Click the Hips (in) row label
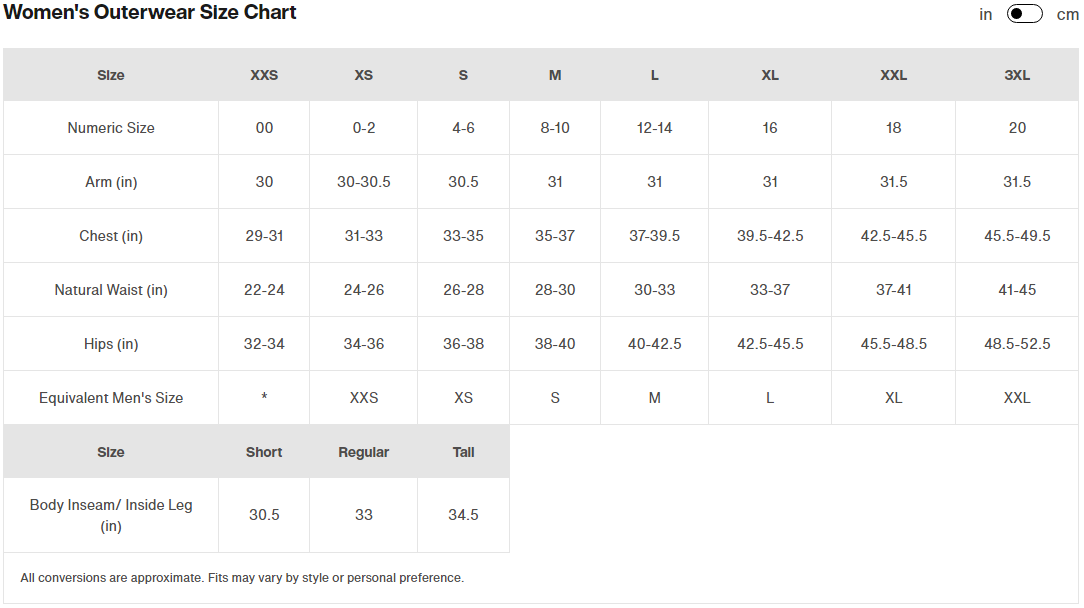 pos(111,344)
